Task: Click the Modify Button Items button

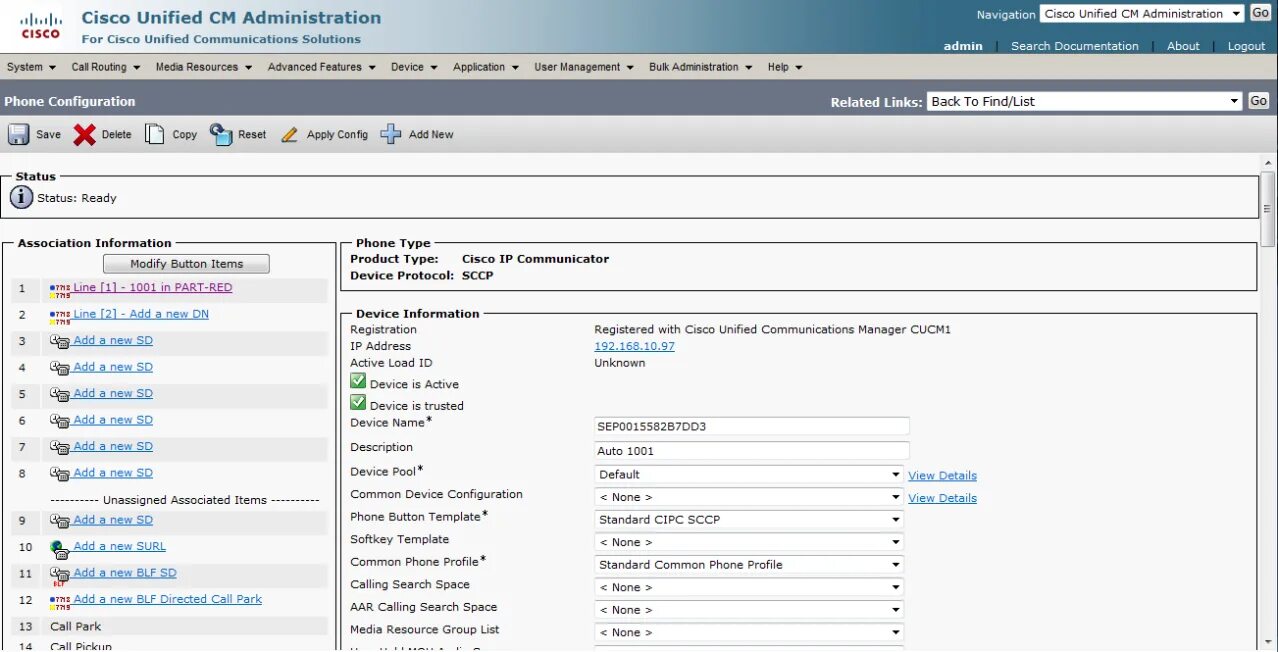Action: (187, 264)
